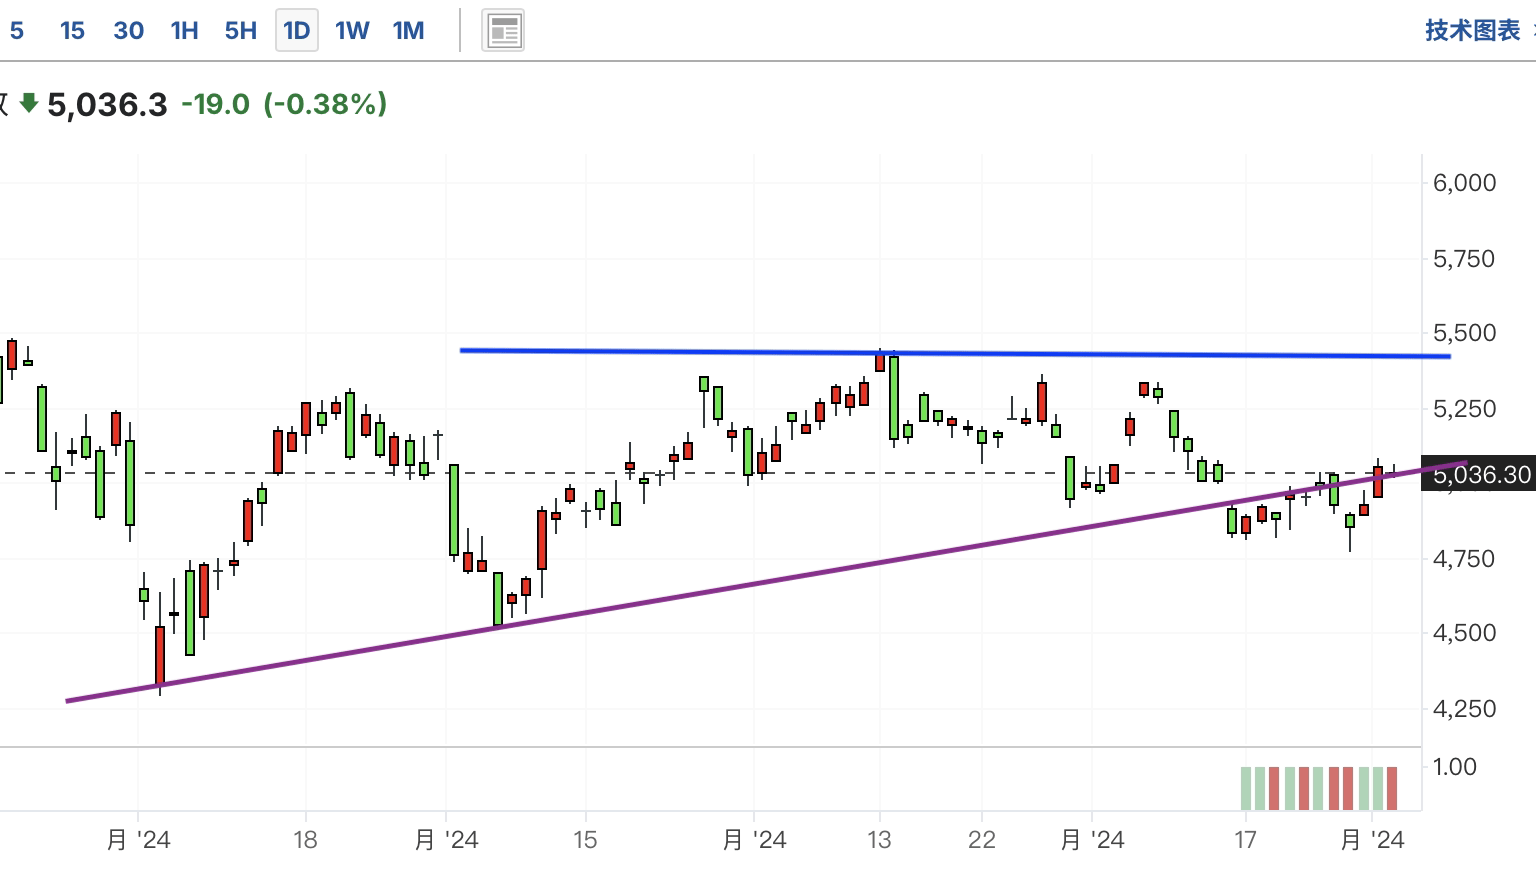The width and height of the screenshot is (1536, 872).
Task: Click the percent change (-0.38%)
Action: [x=325, y=104]
